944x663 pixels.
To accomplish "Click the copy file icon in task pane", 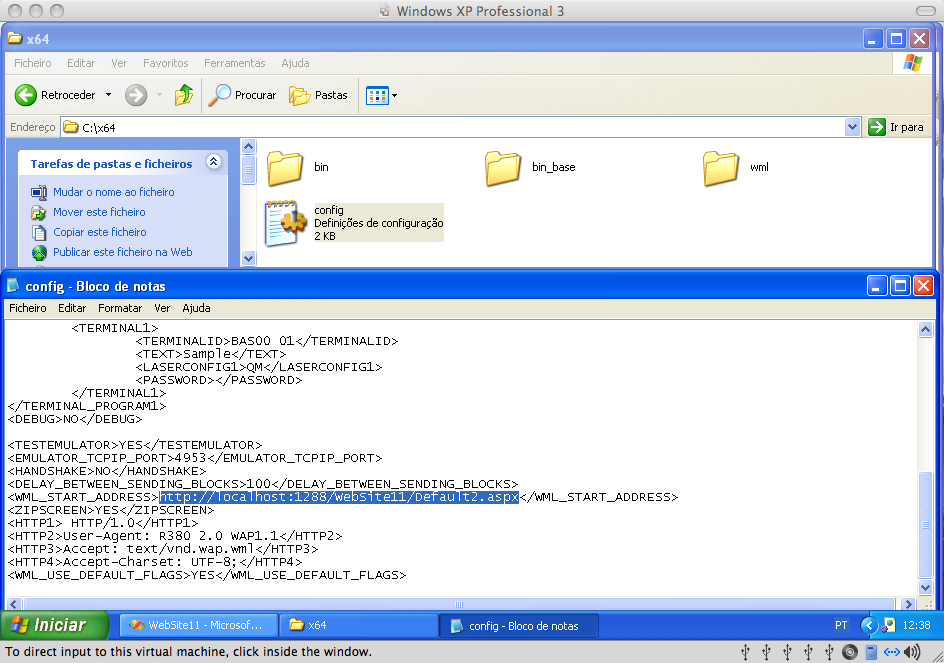I will click(x=39, y=232).
